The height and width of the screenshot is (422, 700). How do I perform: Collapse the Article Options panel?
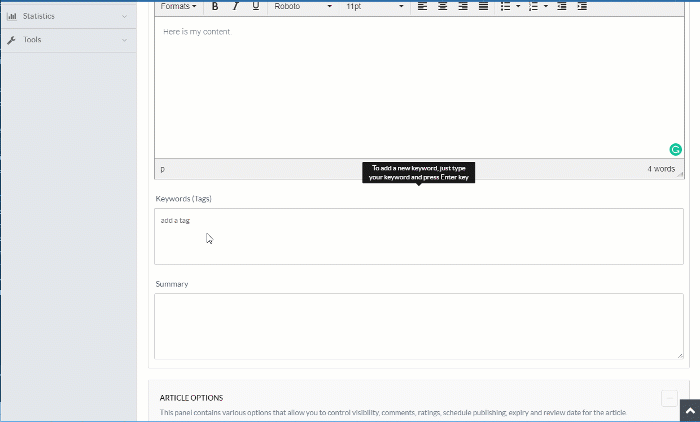(669, 398)
